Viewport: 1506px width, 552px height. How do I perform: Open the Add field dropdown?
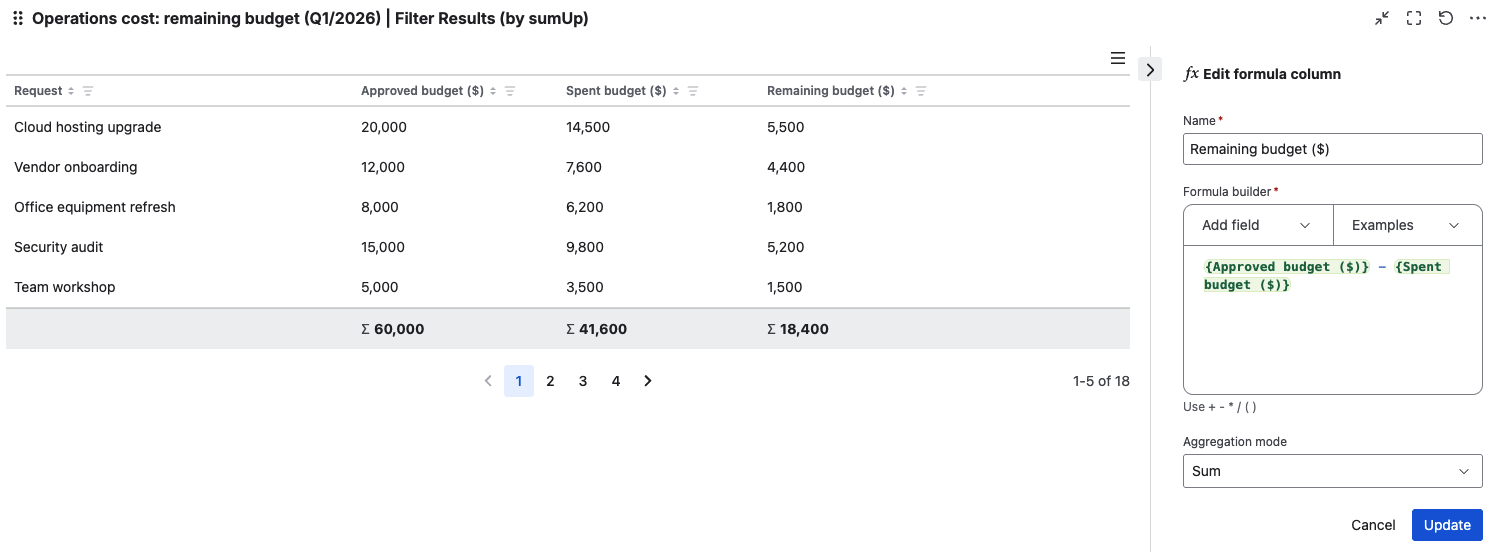(x=1258, y=225)
